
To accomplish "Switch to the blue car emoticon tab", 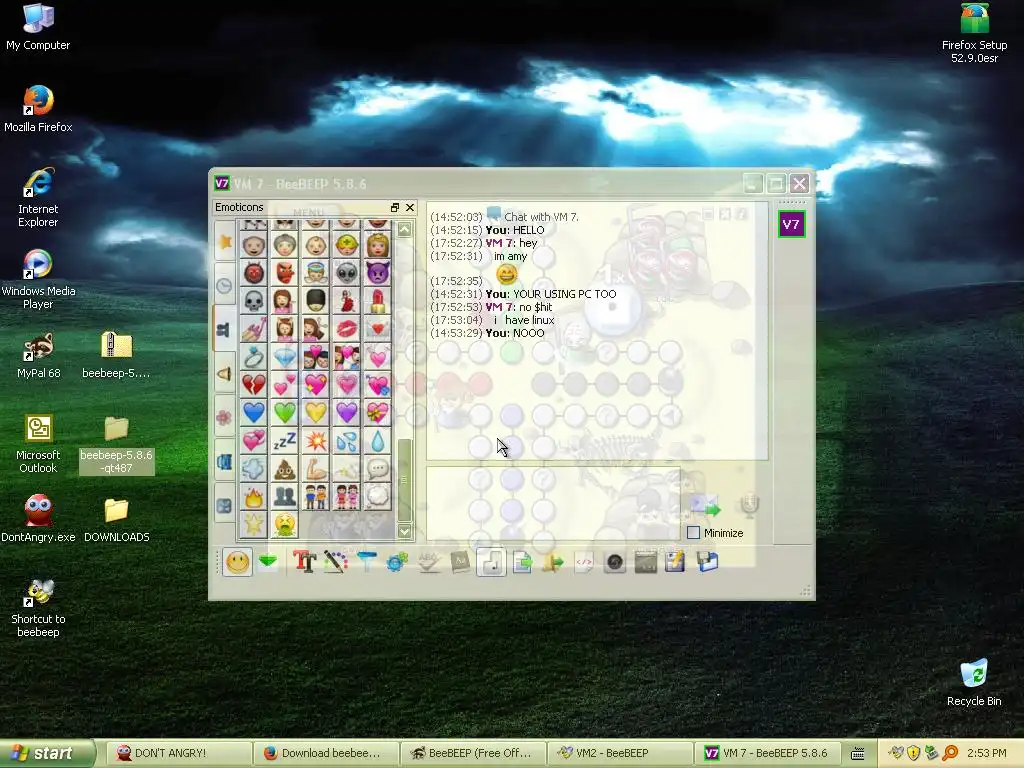I will [x=224, y=462].
